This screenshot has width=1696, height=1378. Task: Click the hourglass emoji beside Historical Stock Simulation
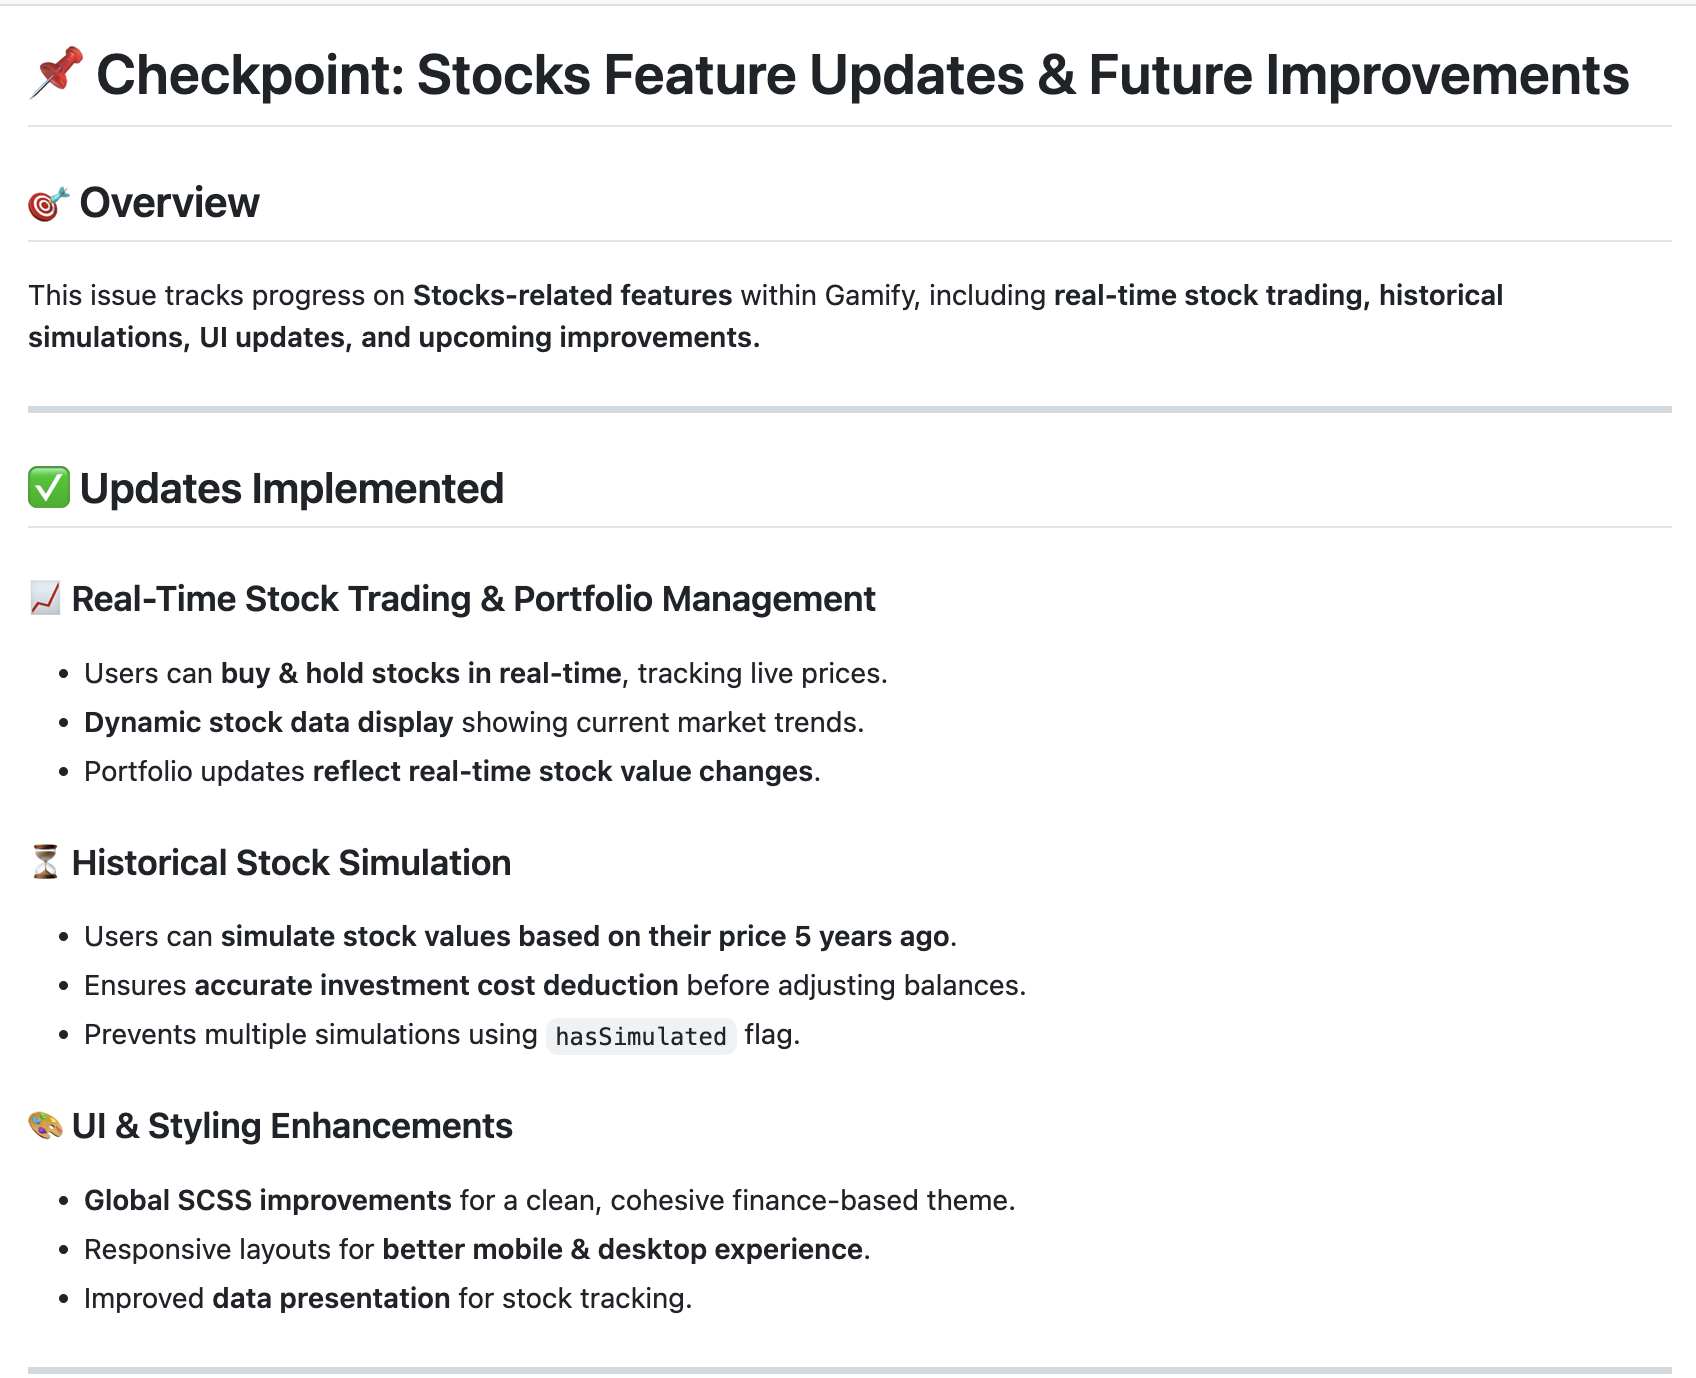(45, 862)
